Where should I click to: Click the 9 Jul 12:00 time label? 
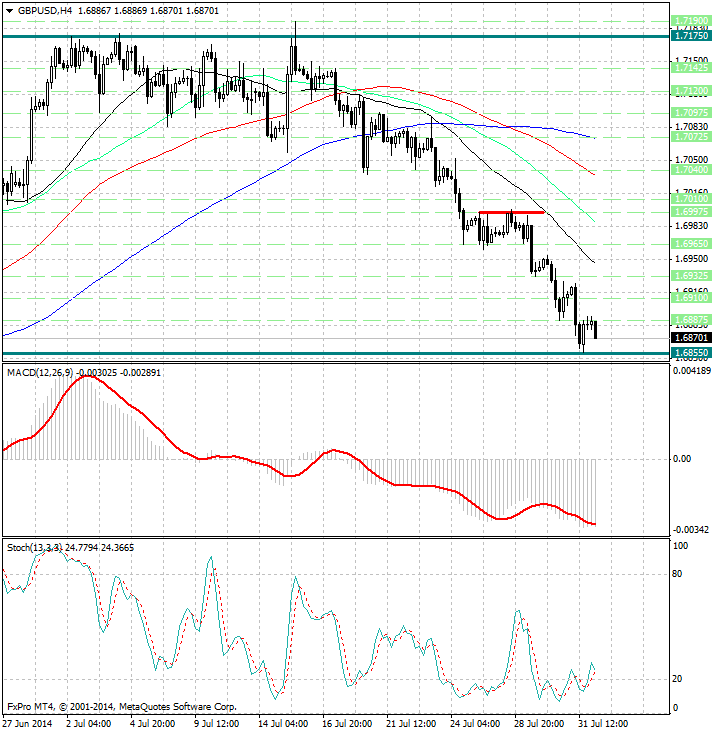pos(217,724)
